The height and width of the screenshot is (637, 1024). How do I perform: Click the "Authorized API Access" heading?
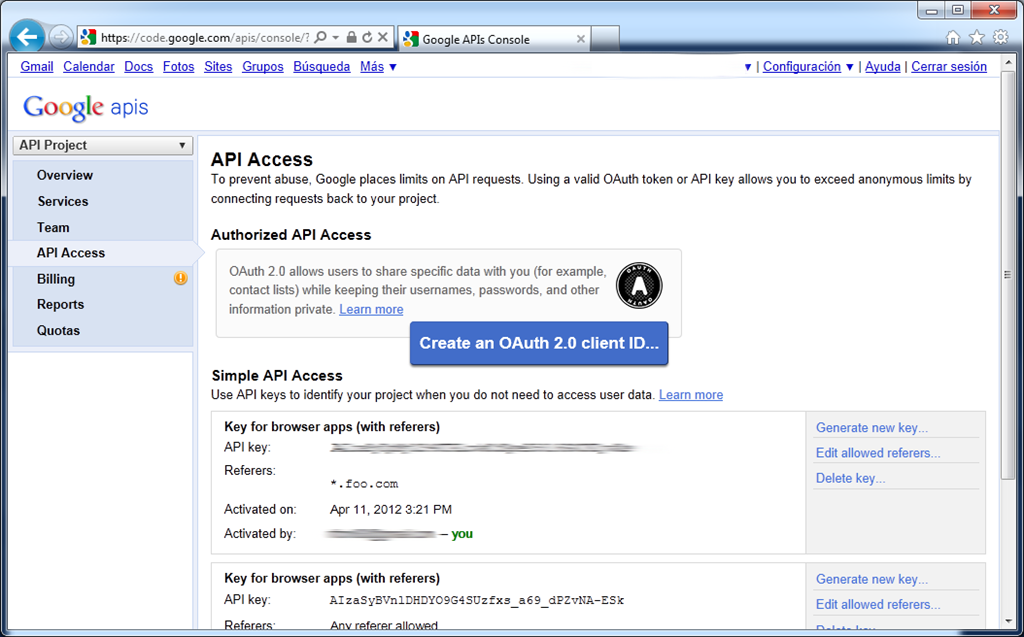[x=291, y=235]
